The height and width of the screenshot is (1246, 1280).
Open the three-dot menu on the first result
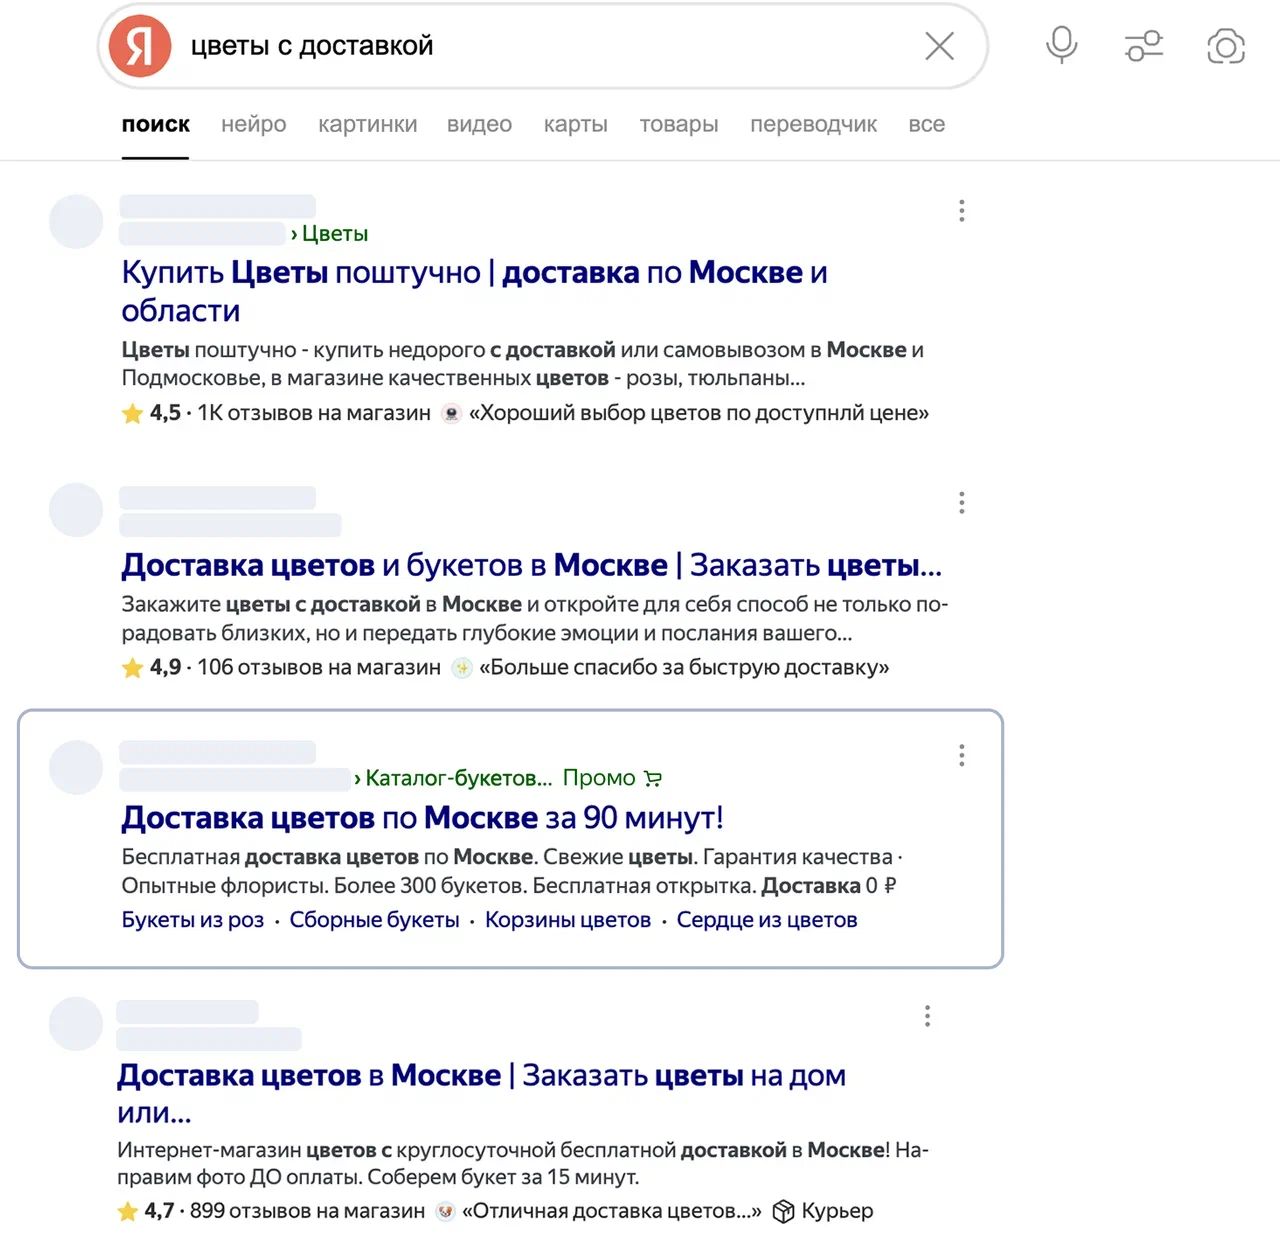961,211
